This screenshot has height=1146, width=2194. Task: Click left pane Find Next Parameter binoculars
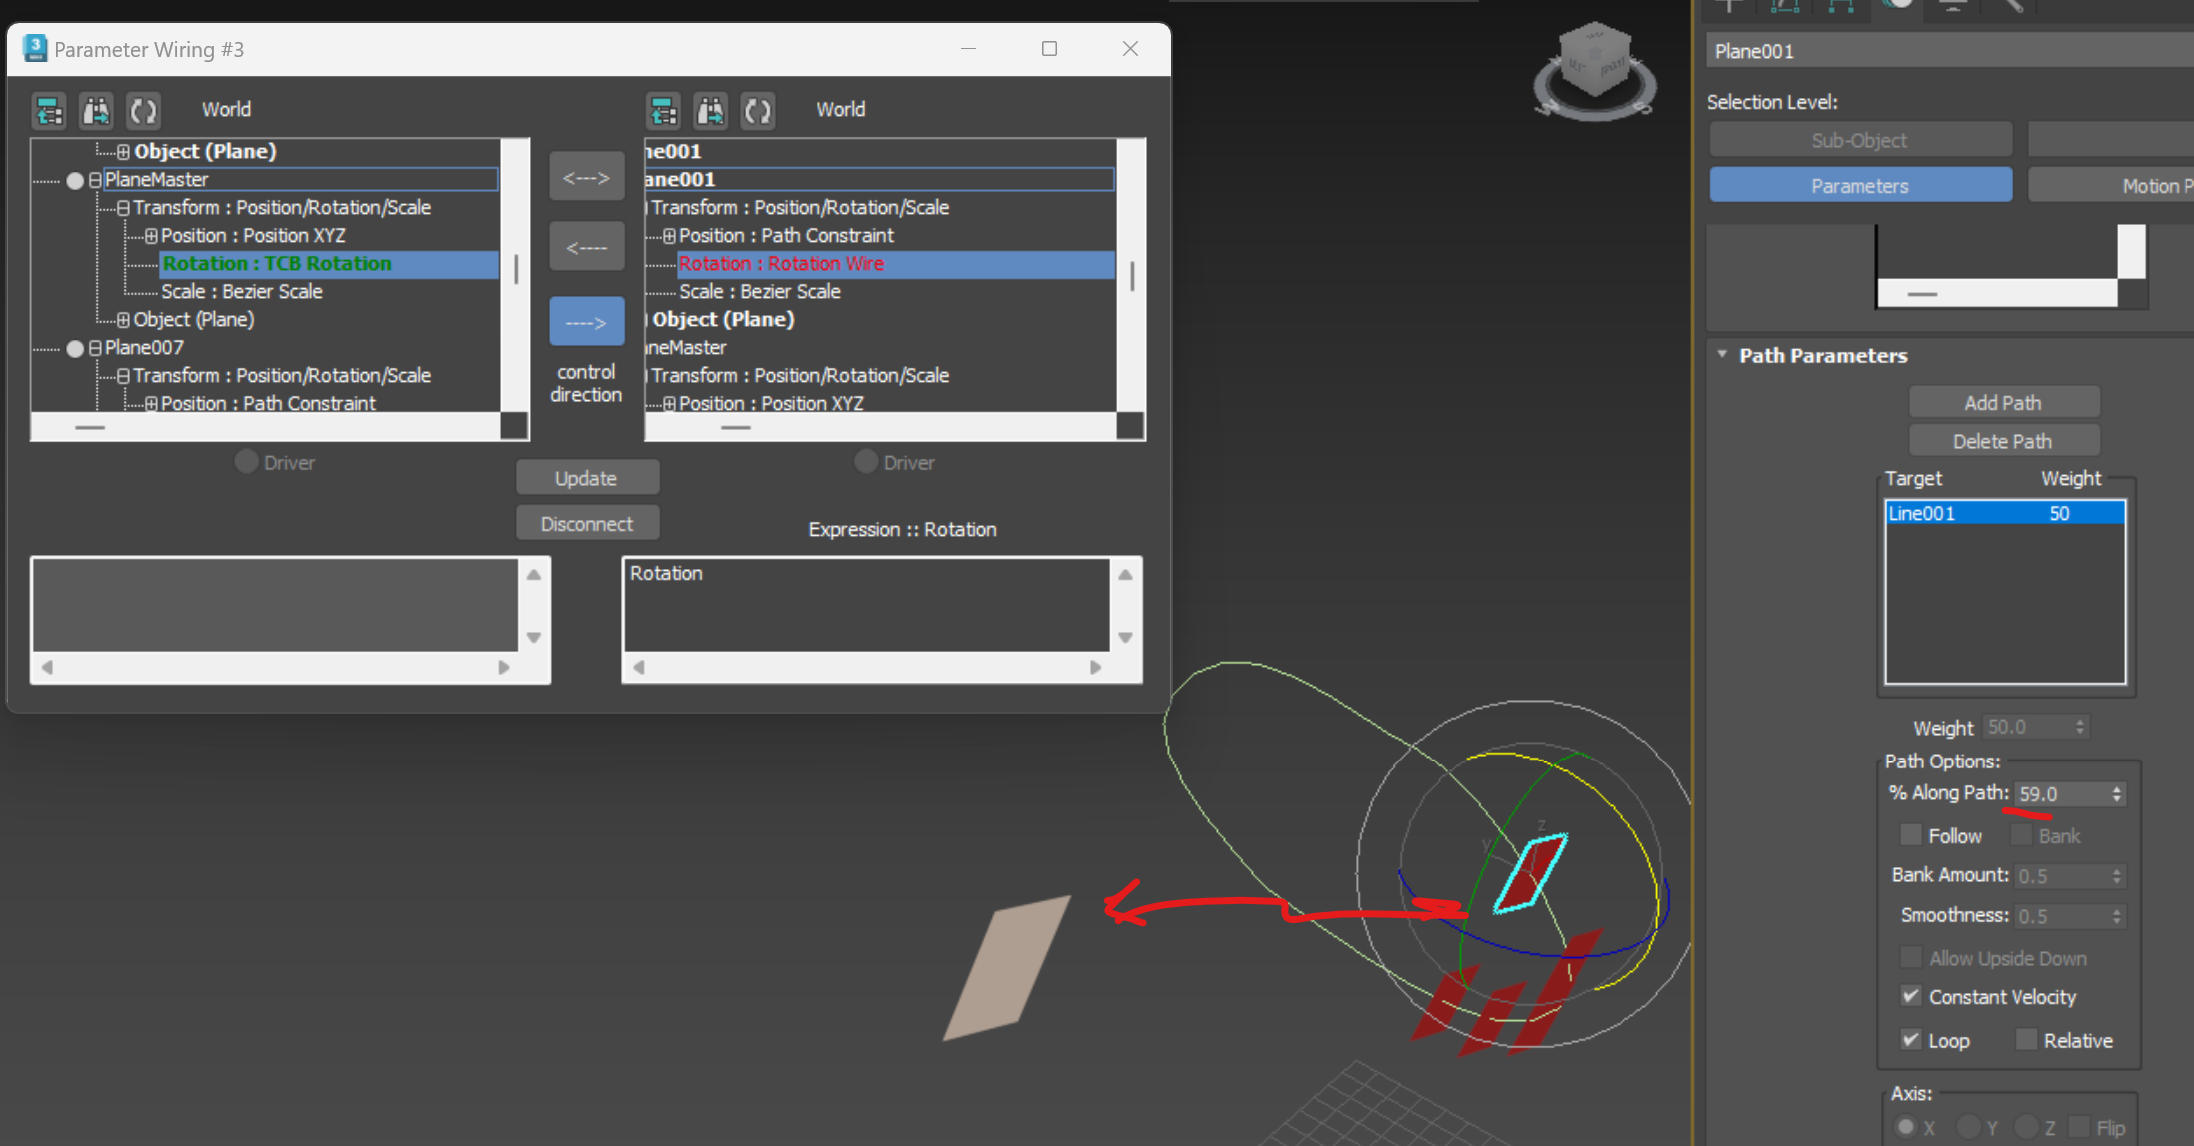(x=96, y=110)
